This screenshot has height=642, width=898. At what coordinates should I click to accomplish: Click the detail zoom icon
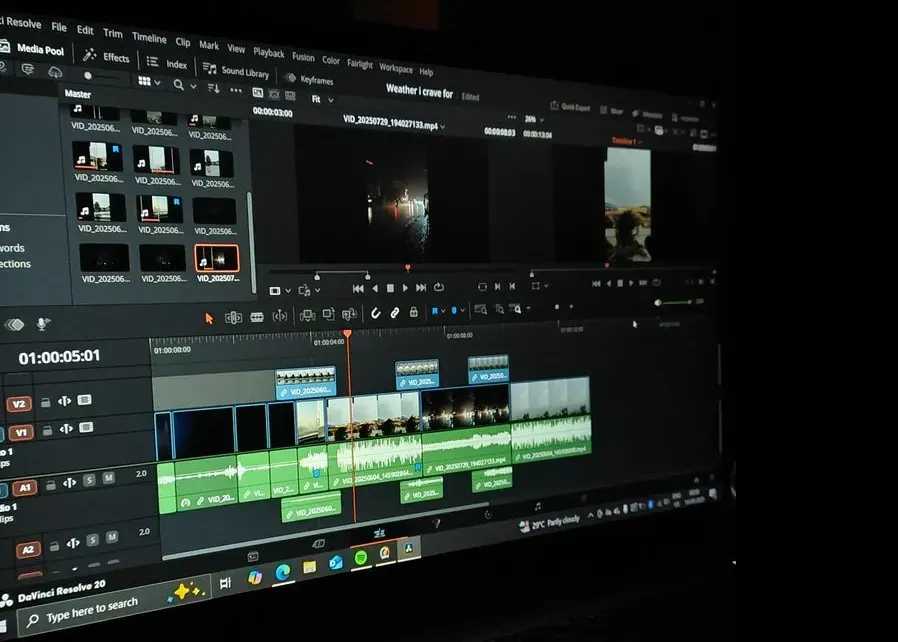(x=499, y=309)
